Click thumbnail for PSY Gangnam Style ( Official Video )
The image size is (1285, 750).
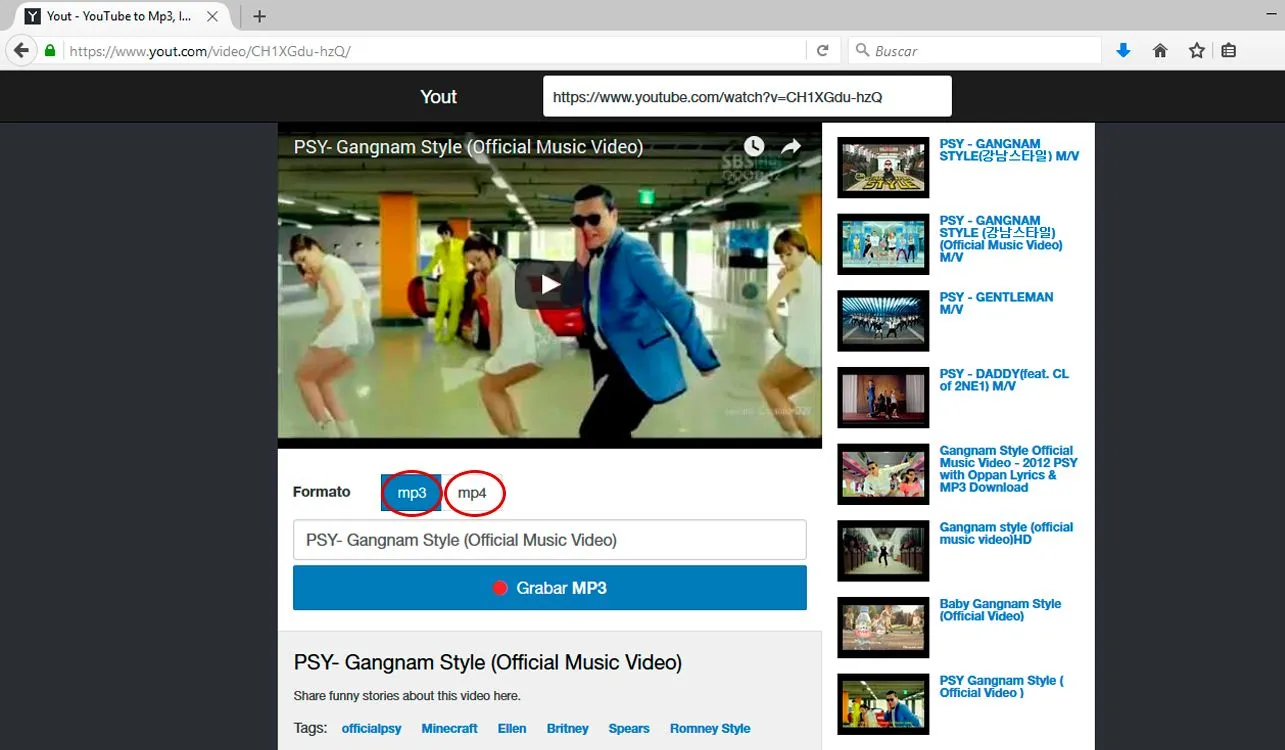click(883, 704)
